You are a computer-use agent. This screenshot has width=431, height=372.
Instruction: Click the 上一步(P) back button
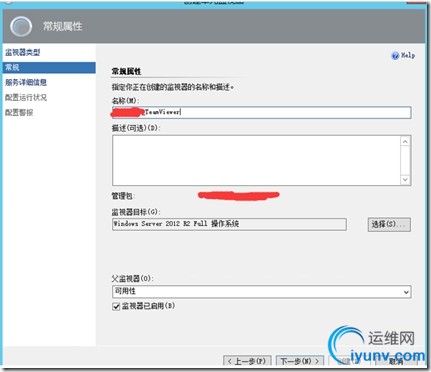pos(247,361)
